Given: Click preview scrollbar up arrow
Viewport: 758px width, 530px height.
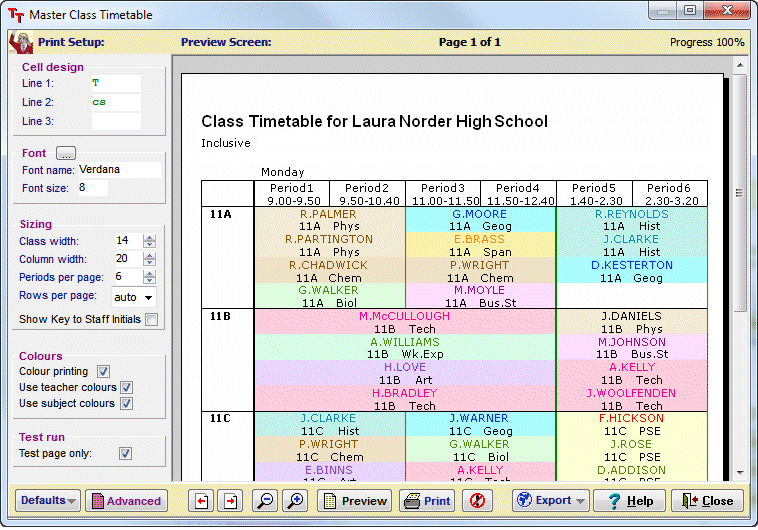Looking at the screenshot, I should coord(740,65).
